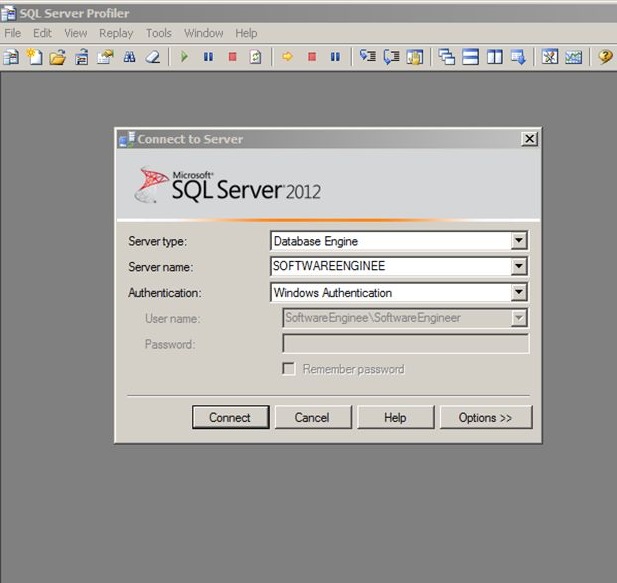The height and width of the screenshot is (583, 617).
Task: Click the binoculars Find icon
Action: (129, 57)
